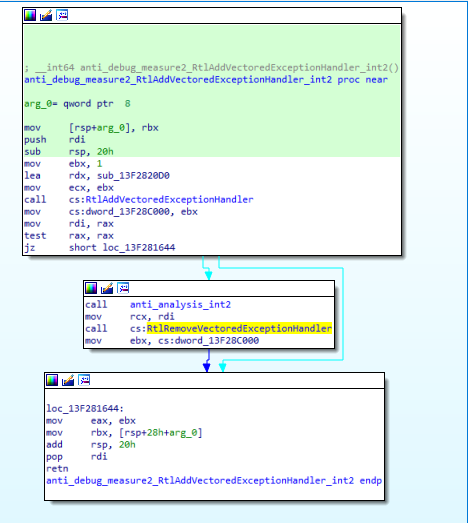Click group-nodes icon in proc header node

[x=62, y=15]
